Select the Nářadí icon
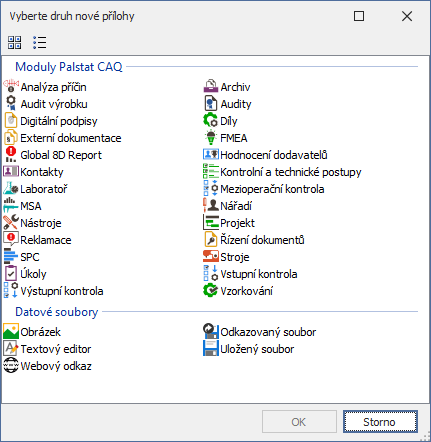This screenshot has height=442, width=431. point(211,206)
